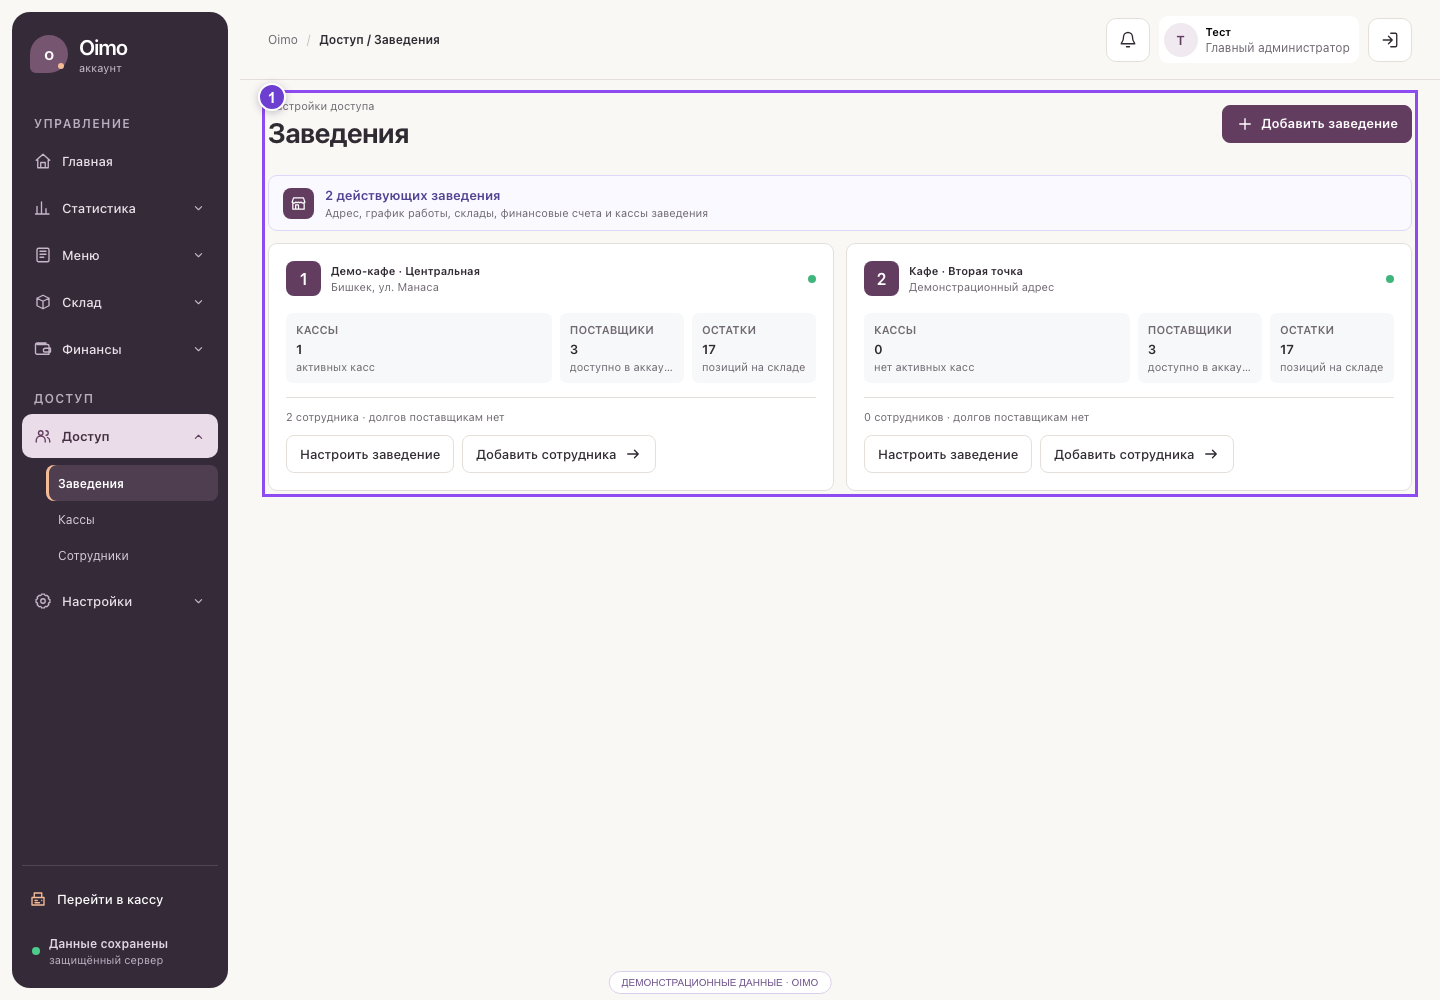
Task: Expand the Настройки section chevron
Action: (198, 601)
